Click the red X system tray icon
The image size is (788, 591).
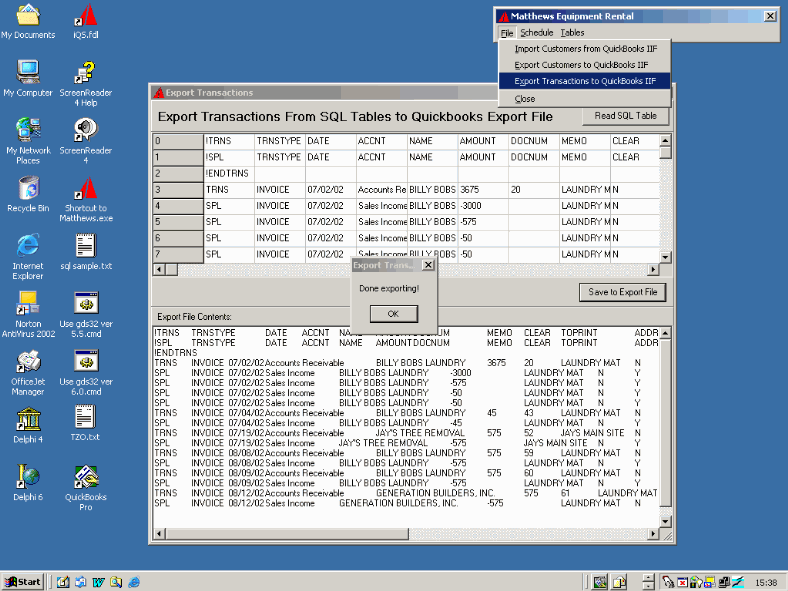click(x=682, y=582)
